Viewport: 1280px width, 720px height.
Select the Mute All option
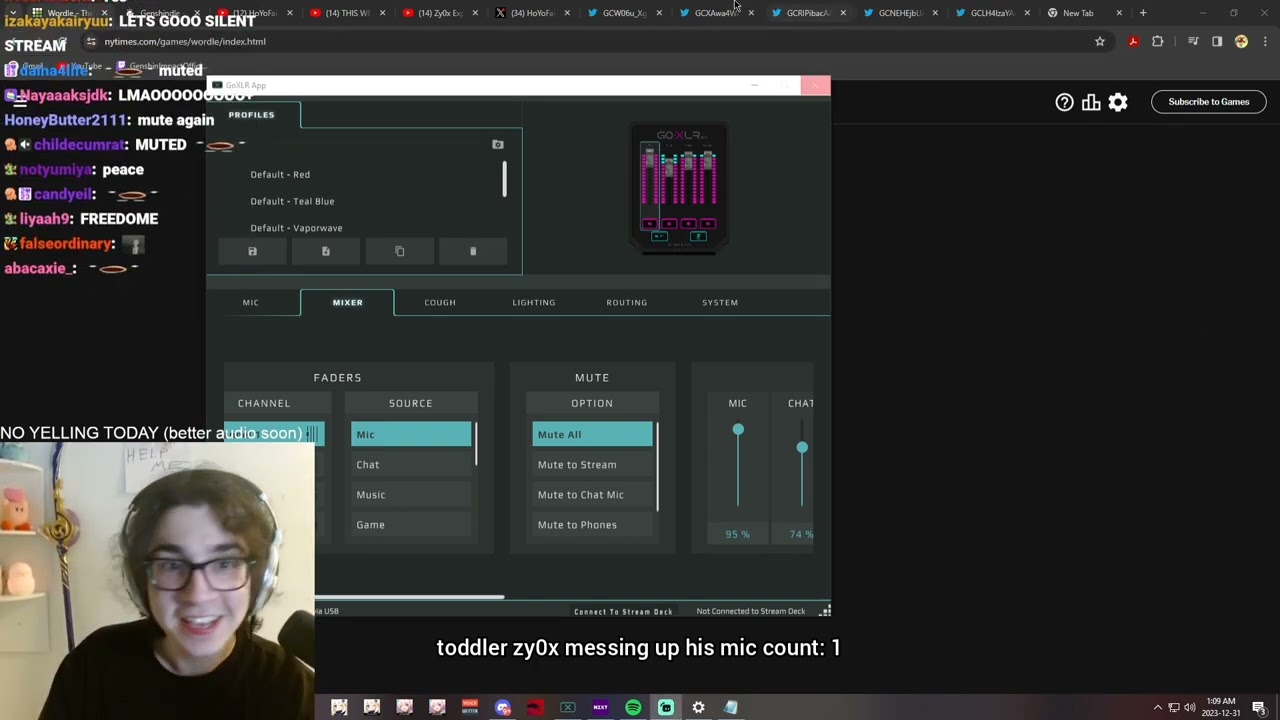click(592, 434)
